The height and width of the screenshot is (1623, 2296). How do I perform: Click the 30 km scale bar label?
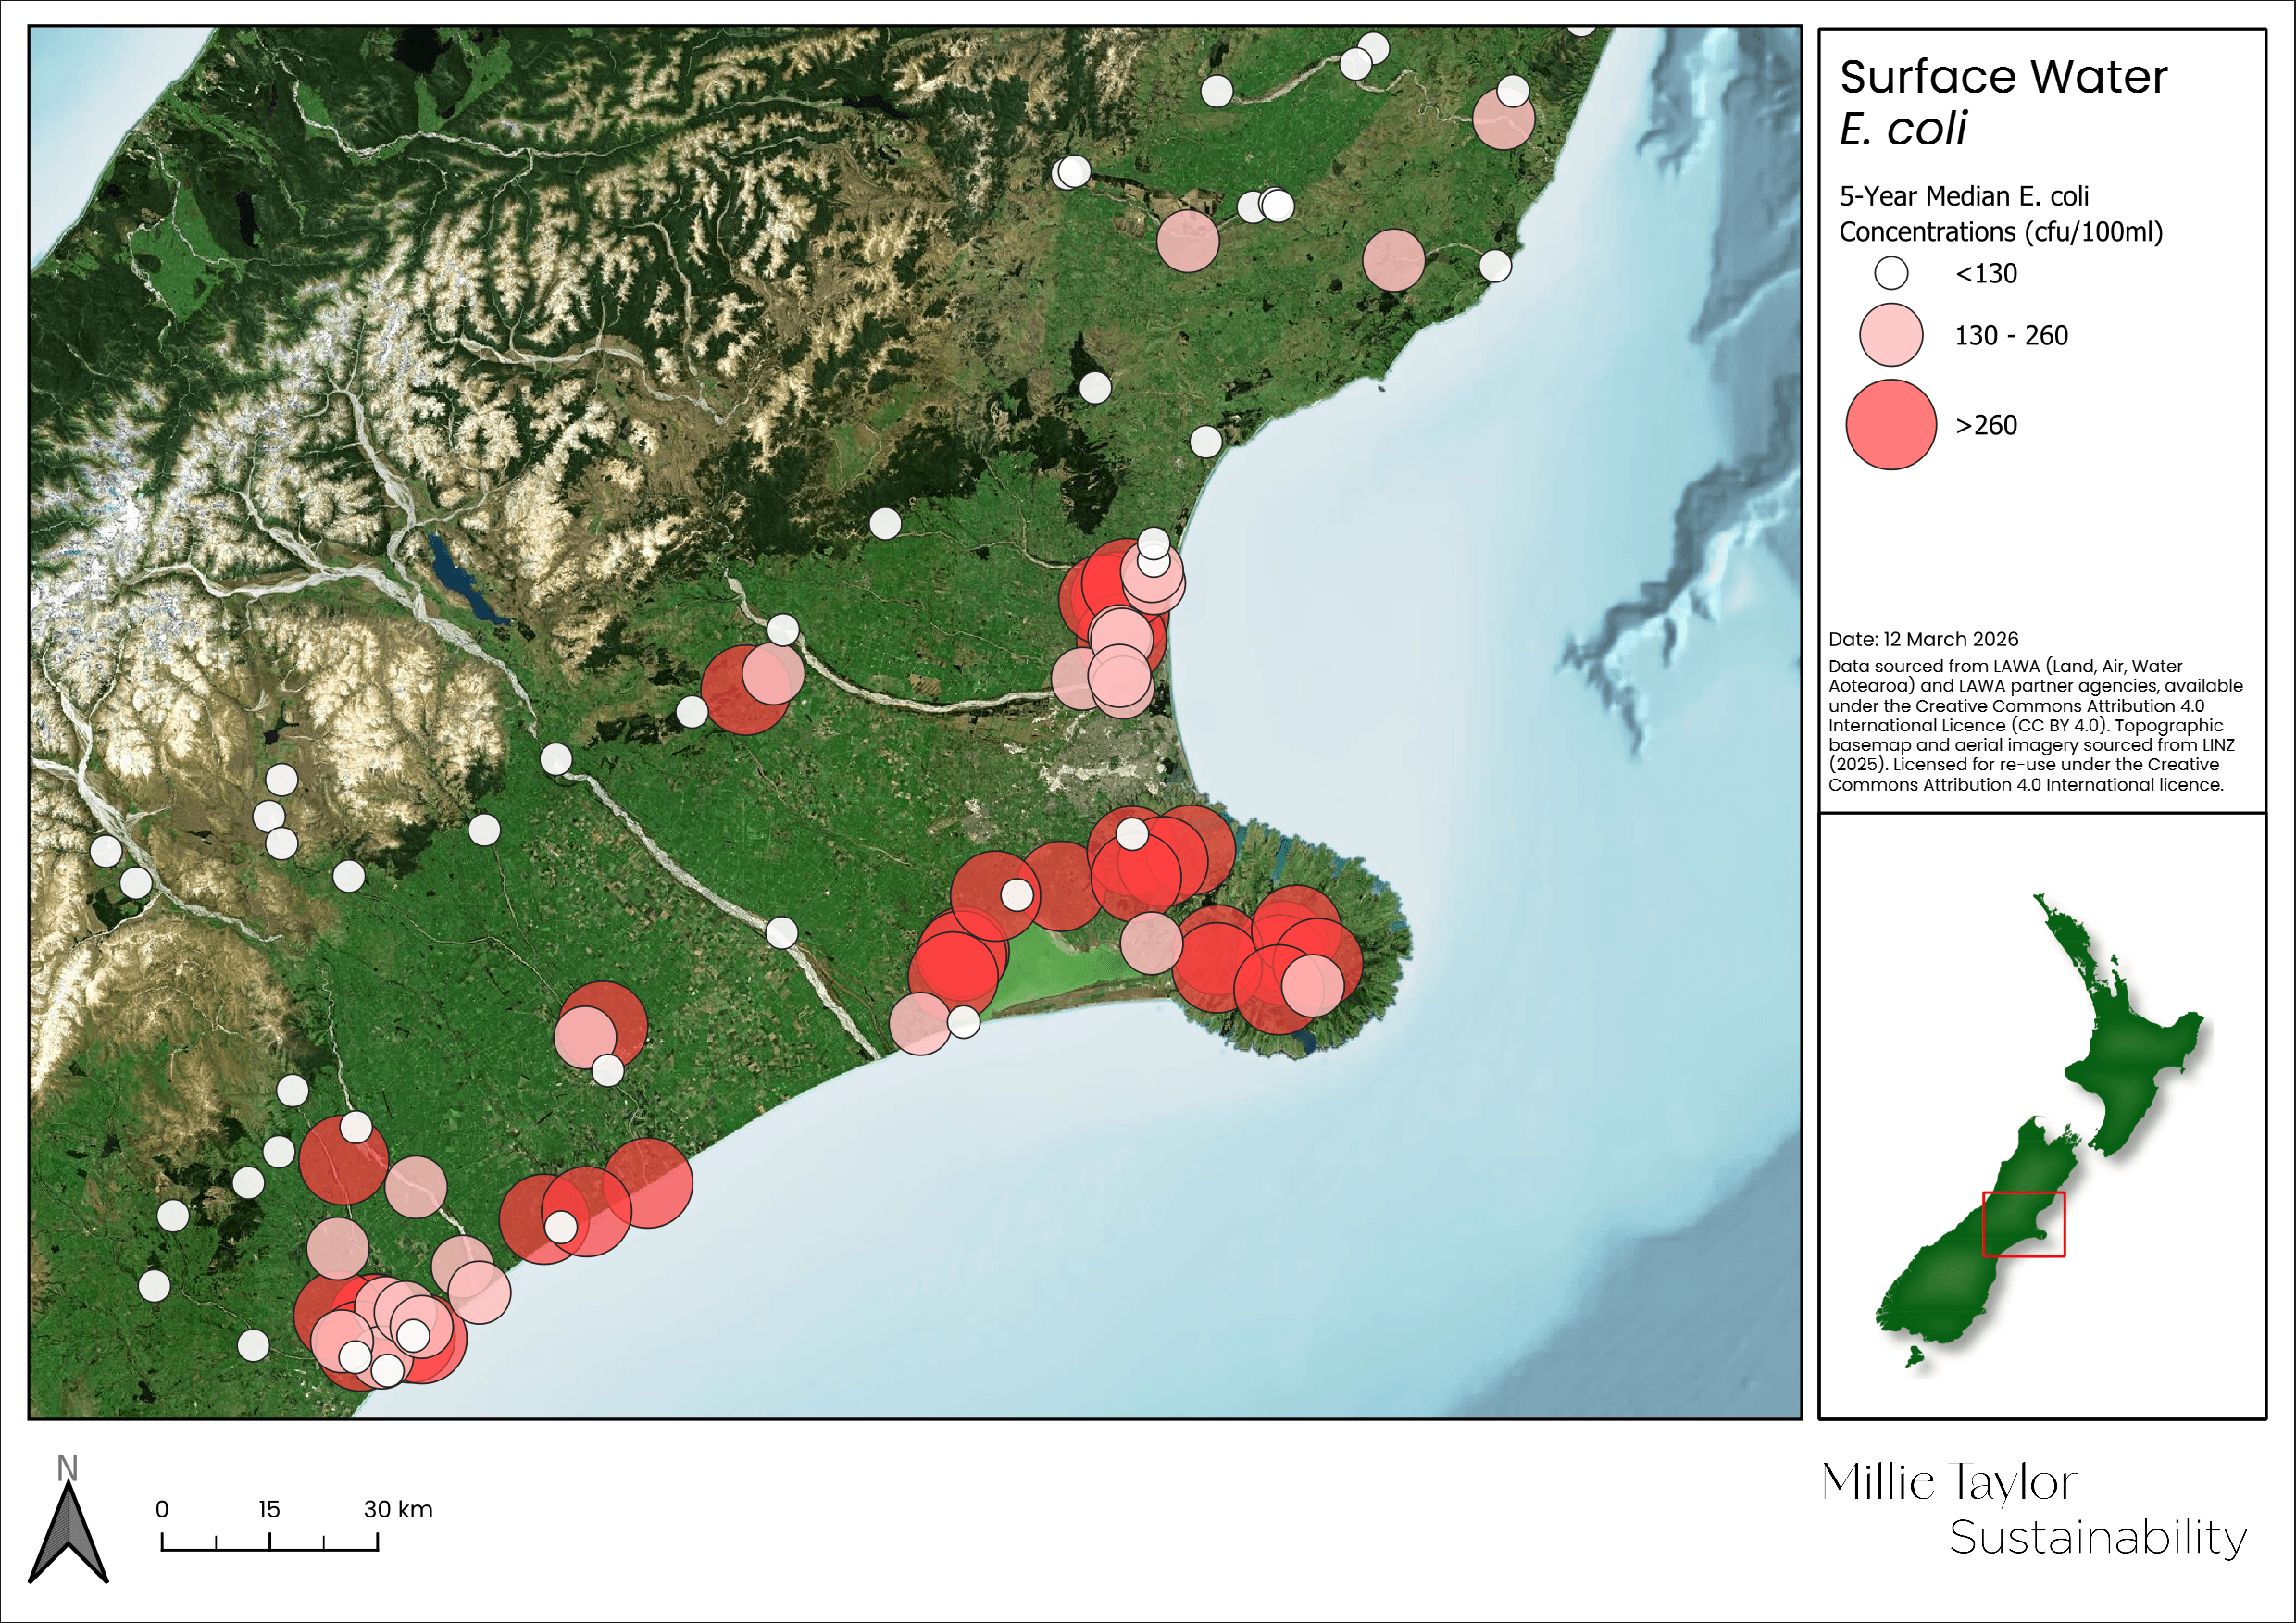(x=398, y=1509)
